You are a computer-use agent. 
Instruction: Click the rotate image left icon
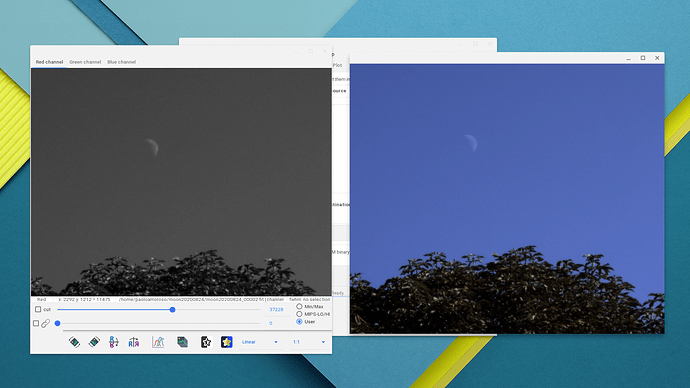pos(74,342)
